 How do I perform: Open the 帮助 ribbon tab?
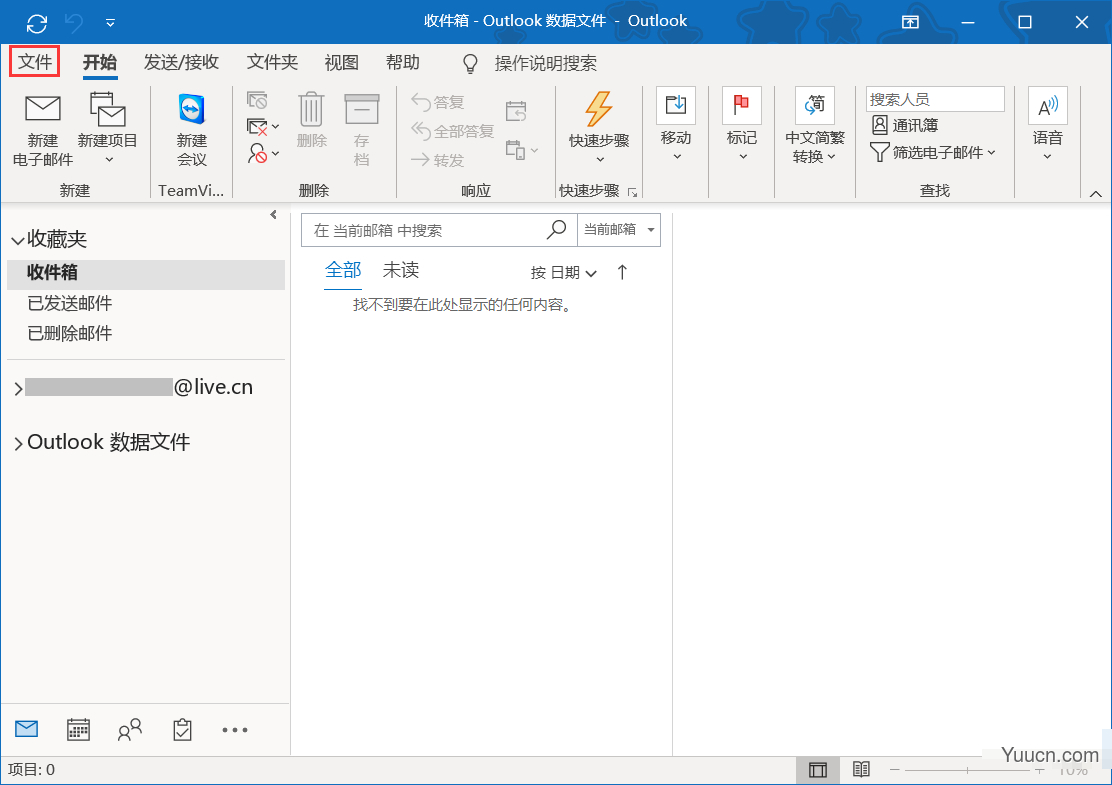click(403, 62)
